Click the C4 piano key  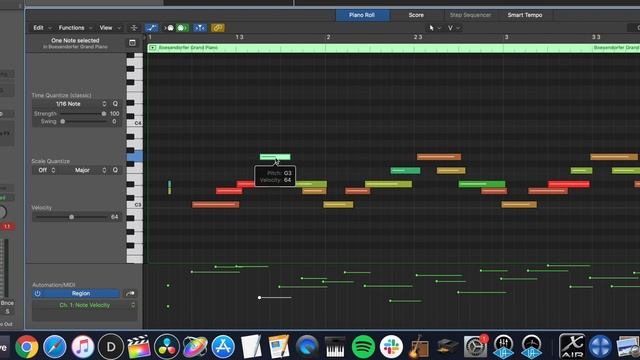(135, 123)
